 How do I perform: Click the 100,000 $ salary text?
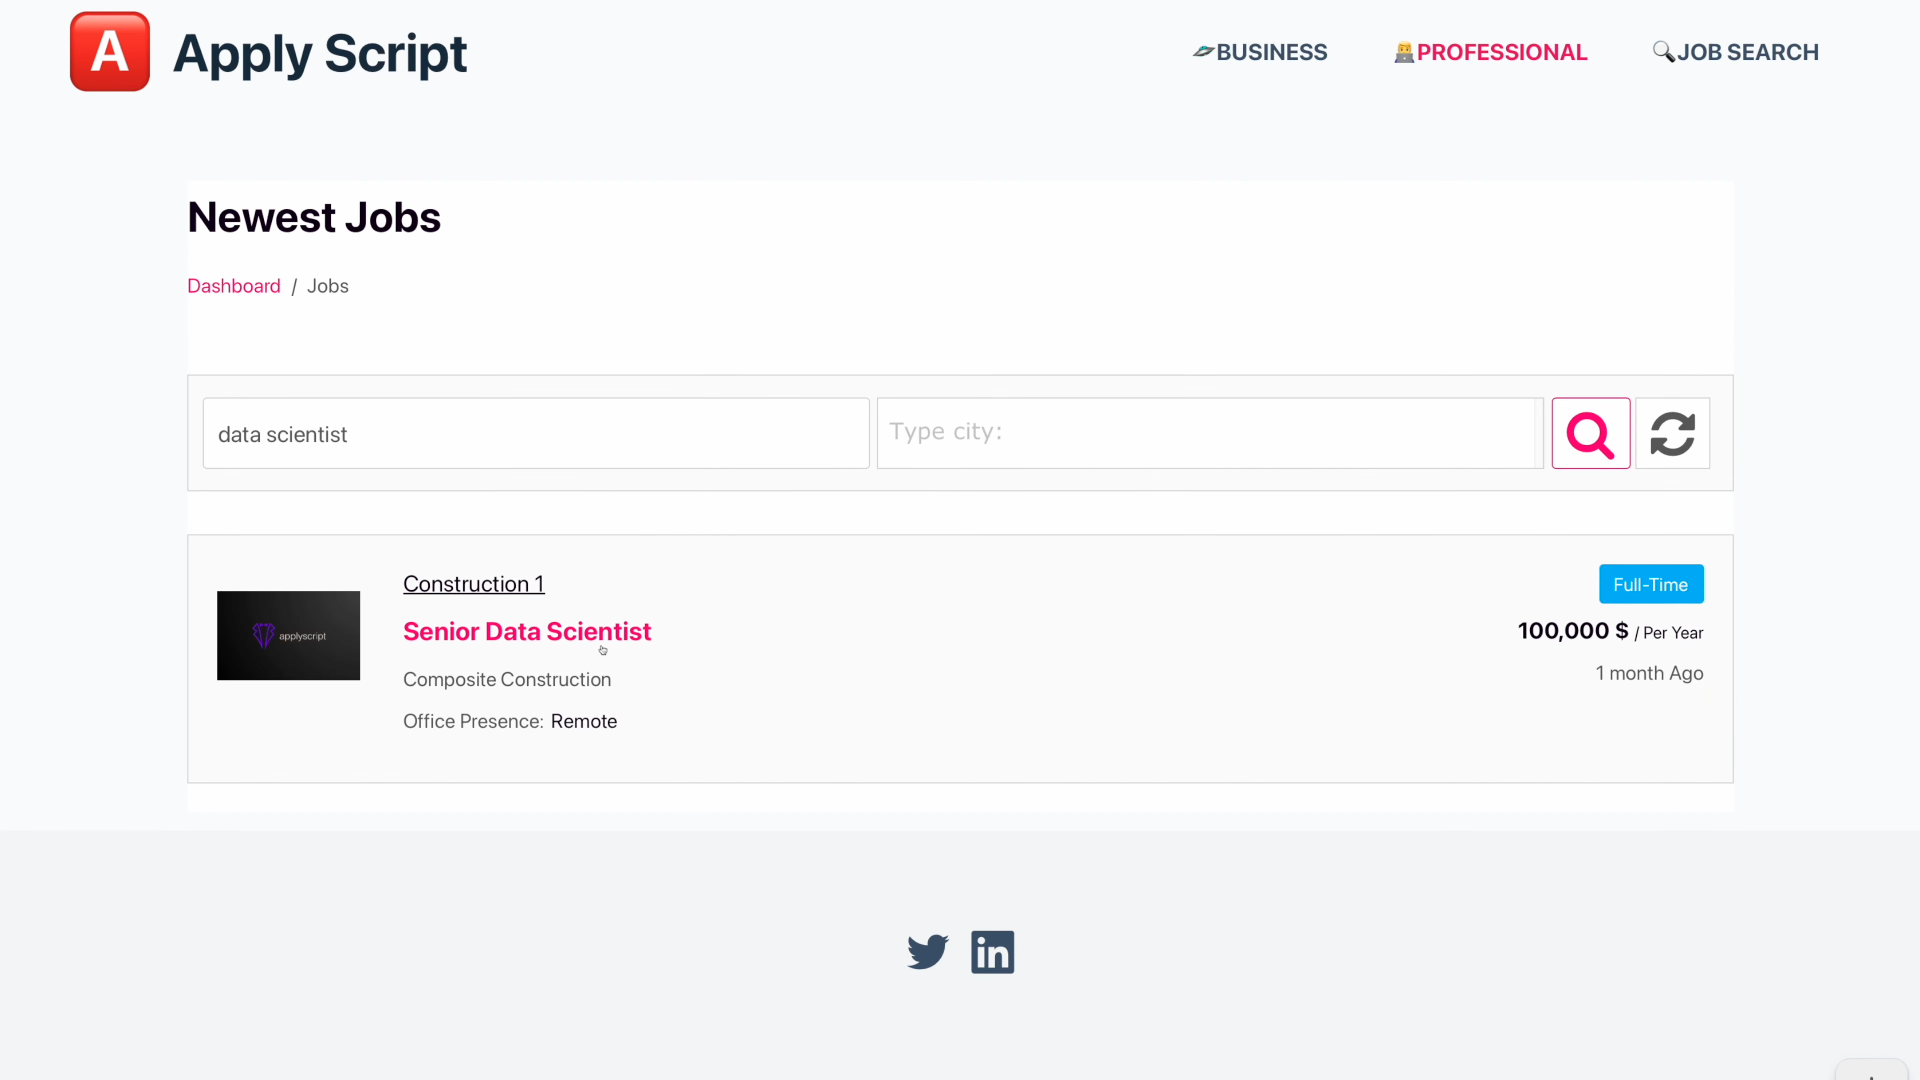[x=1572, y=631]
